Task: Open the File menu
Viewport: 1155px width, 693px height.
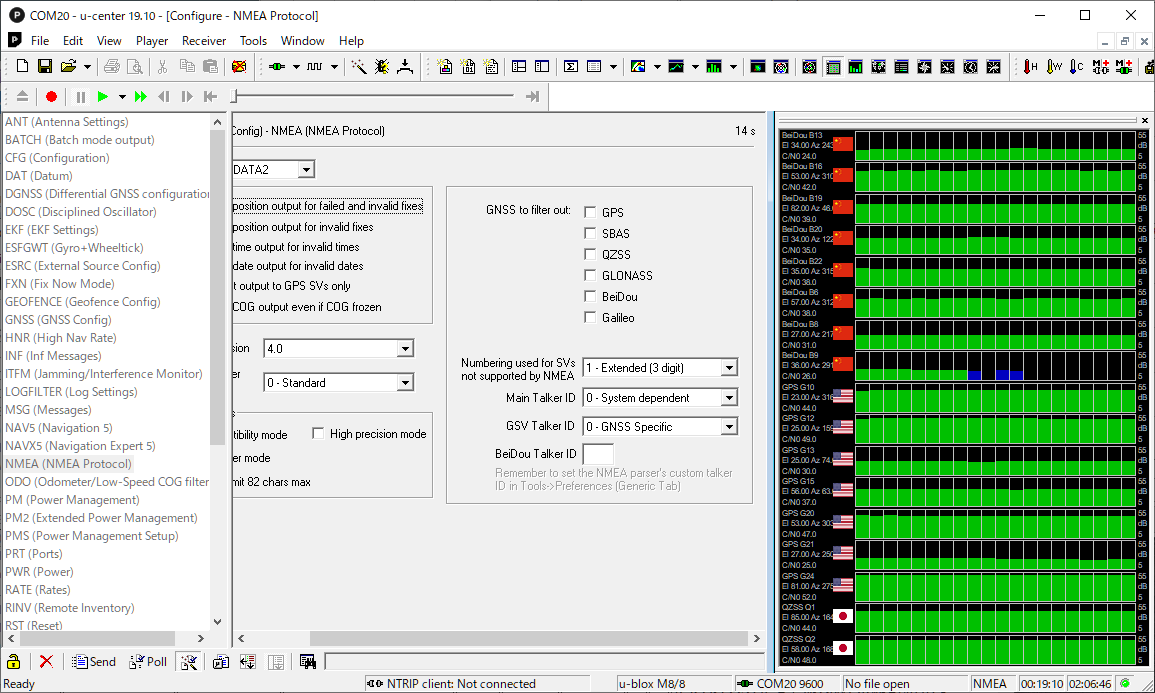Action: tap(40, 41)
